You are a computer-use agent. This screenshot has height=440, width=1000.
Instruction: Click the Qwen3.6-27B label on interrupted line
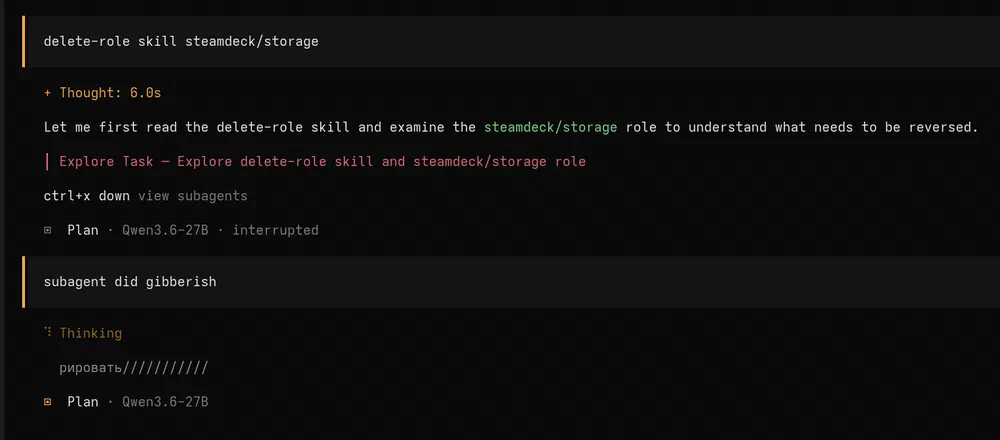(x=165, y=230)
